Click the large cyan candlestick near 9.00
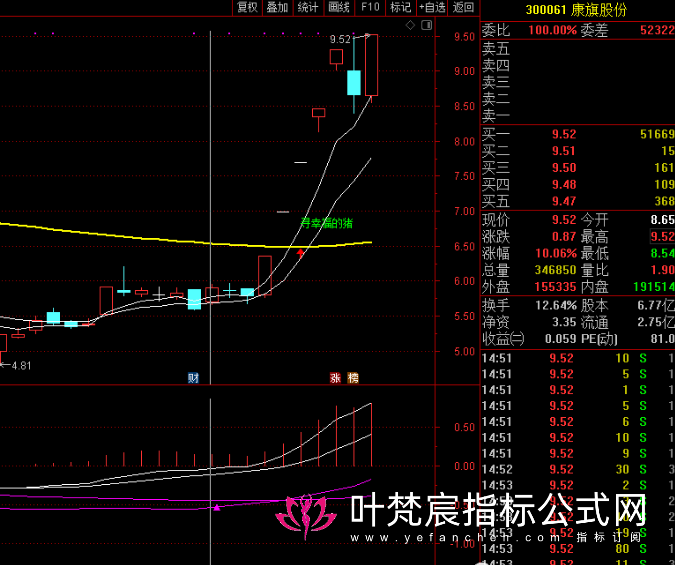Screen dimensions: 675x565 click(354, 82)
